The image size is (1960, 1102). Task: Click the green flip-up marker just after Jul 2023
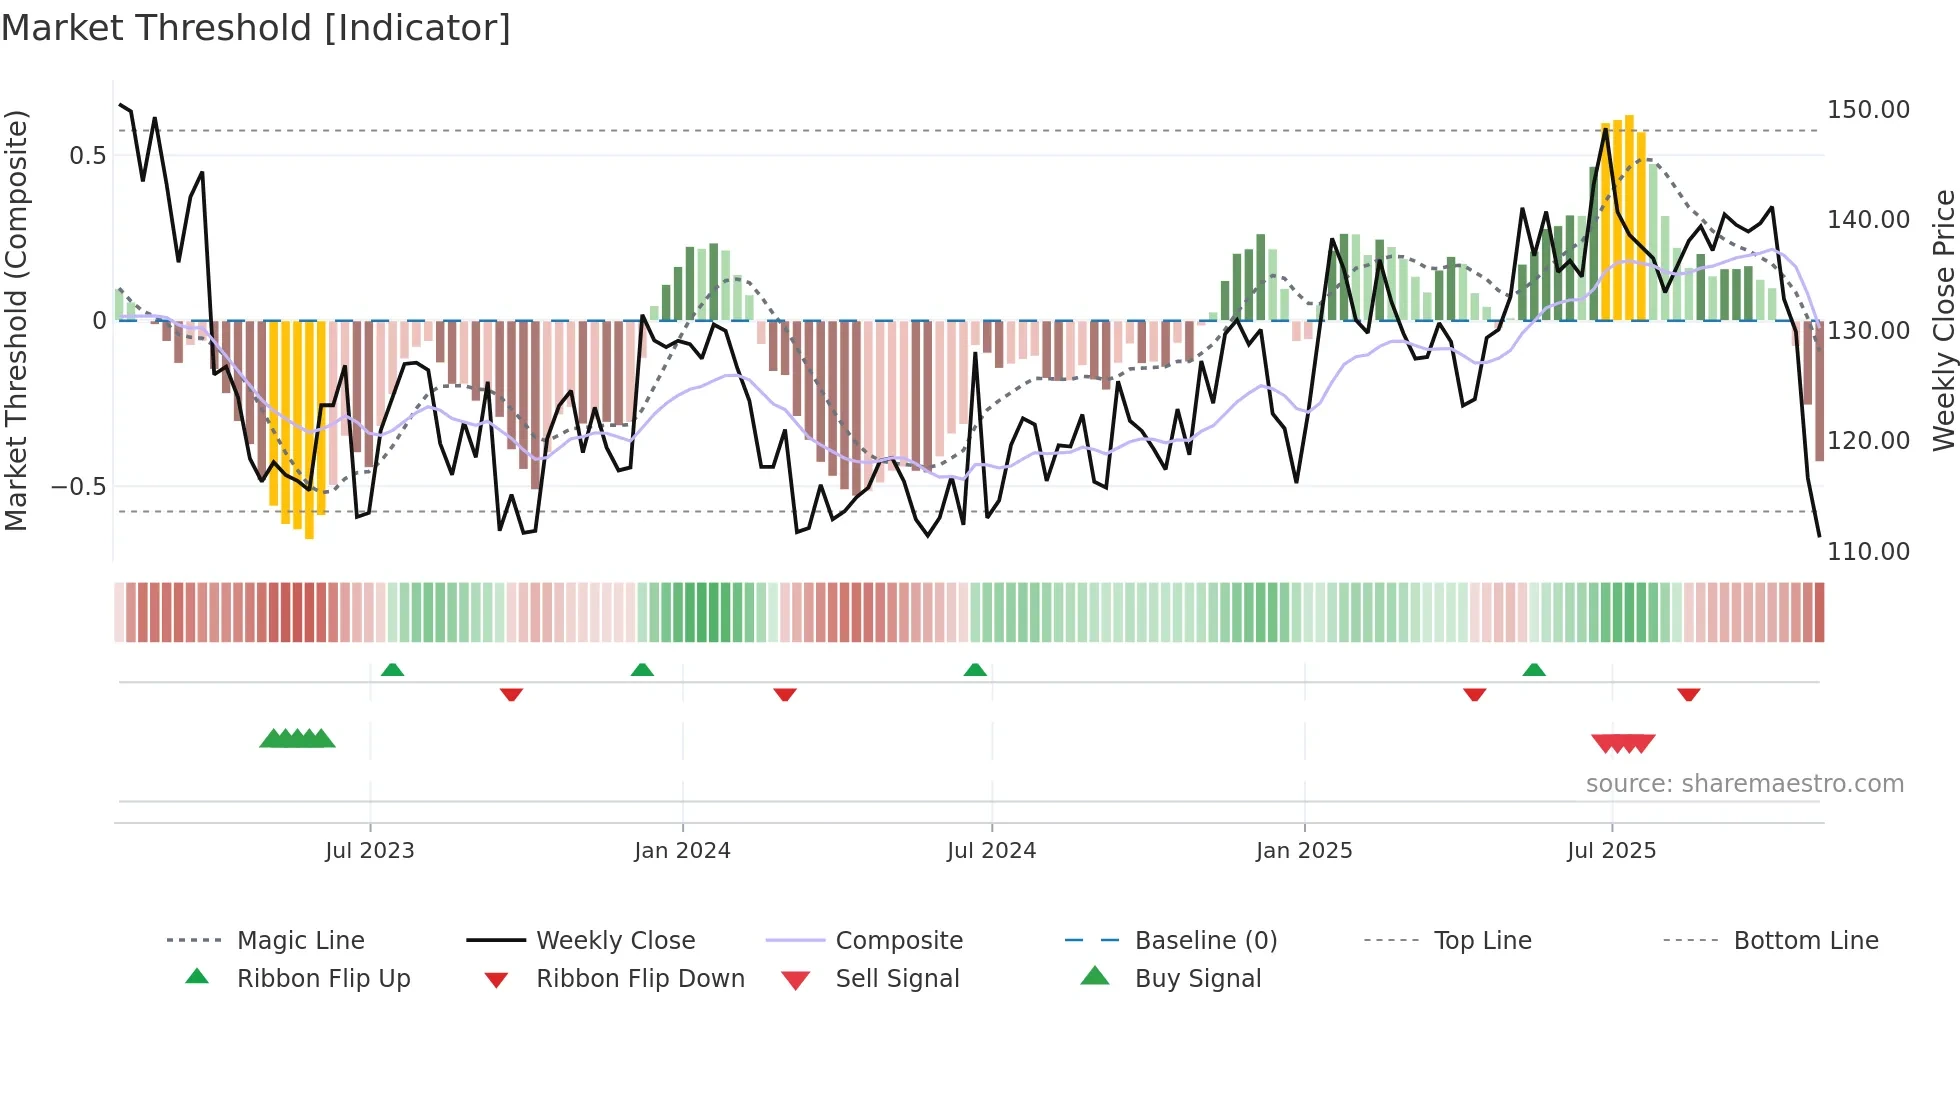pos(392,670)
